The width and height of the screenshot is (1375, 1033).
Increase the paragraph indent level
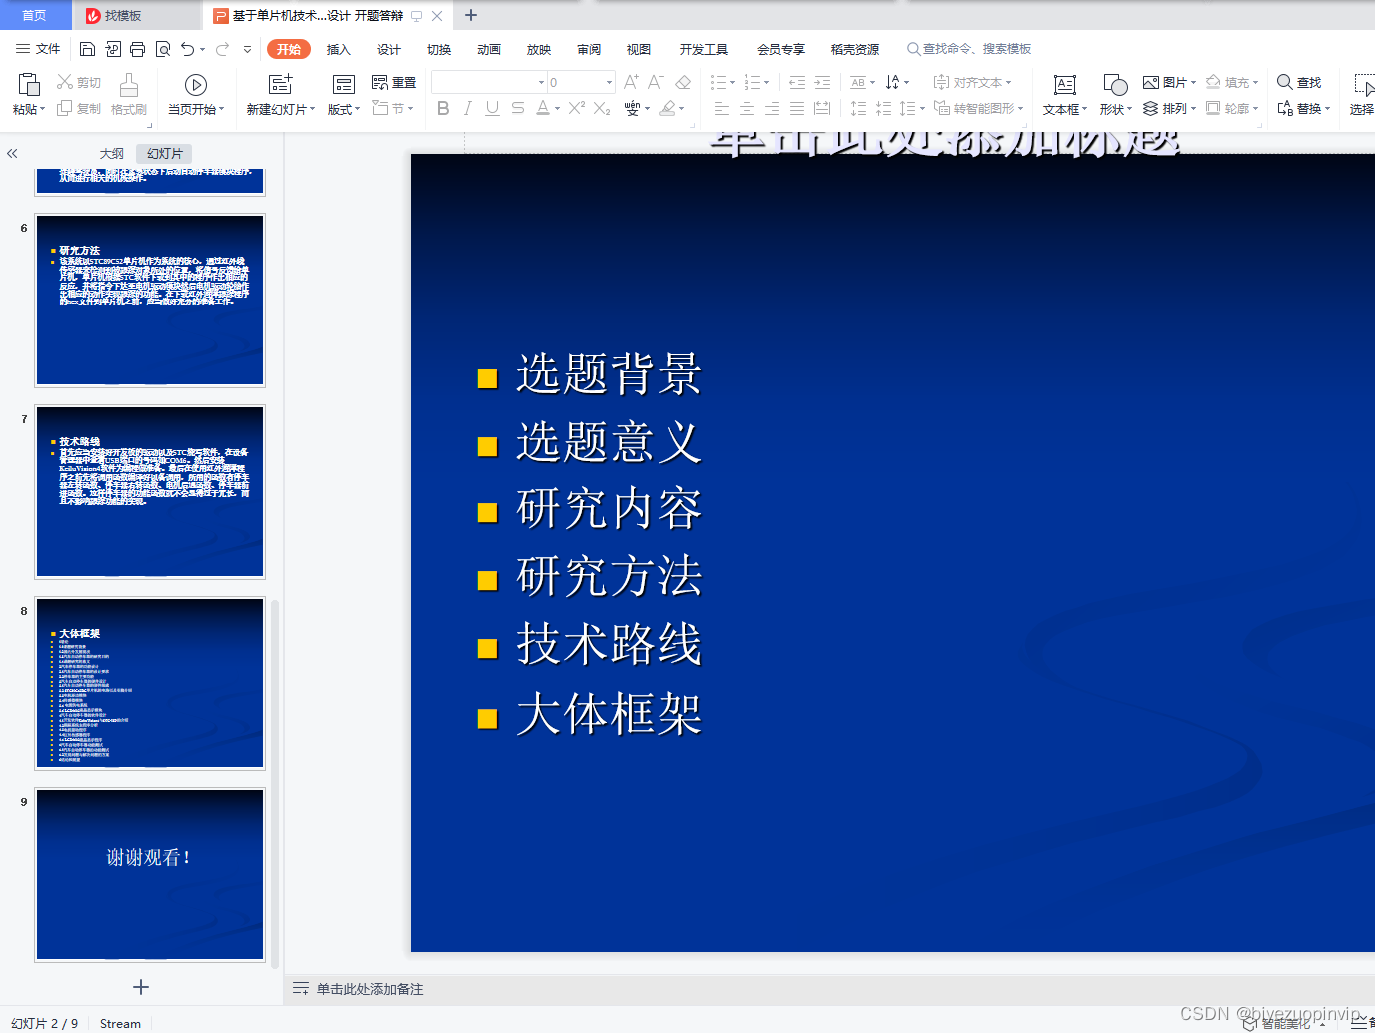click(x=822, y=82)
